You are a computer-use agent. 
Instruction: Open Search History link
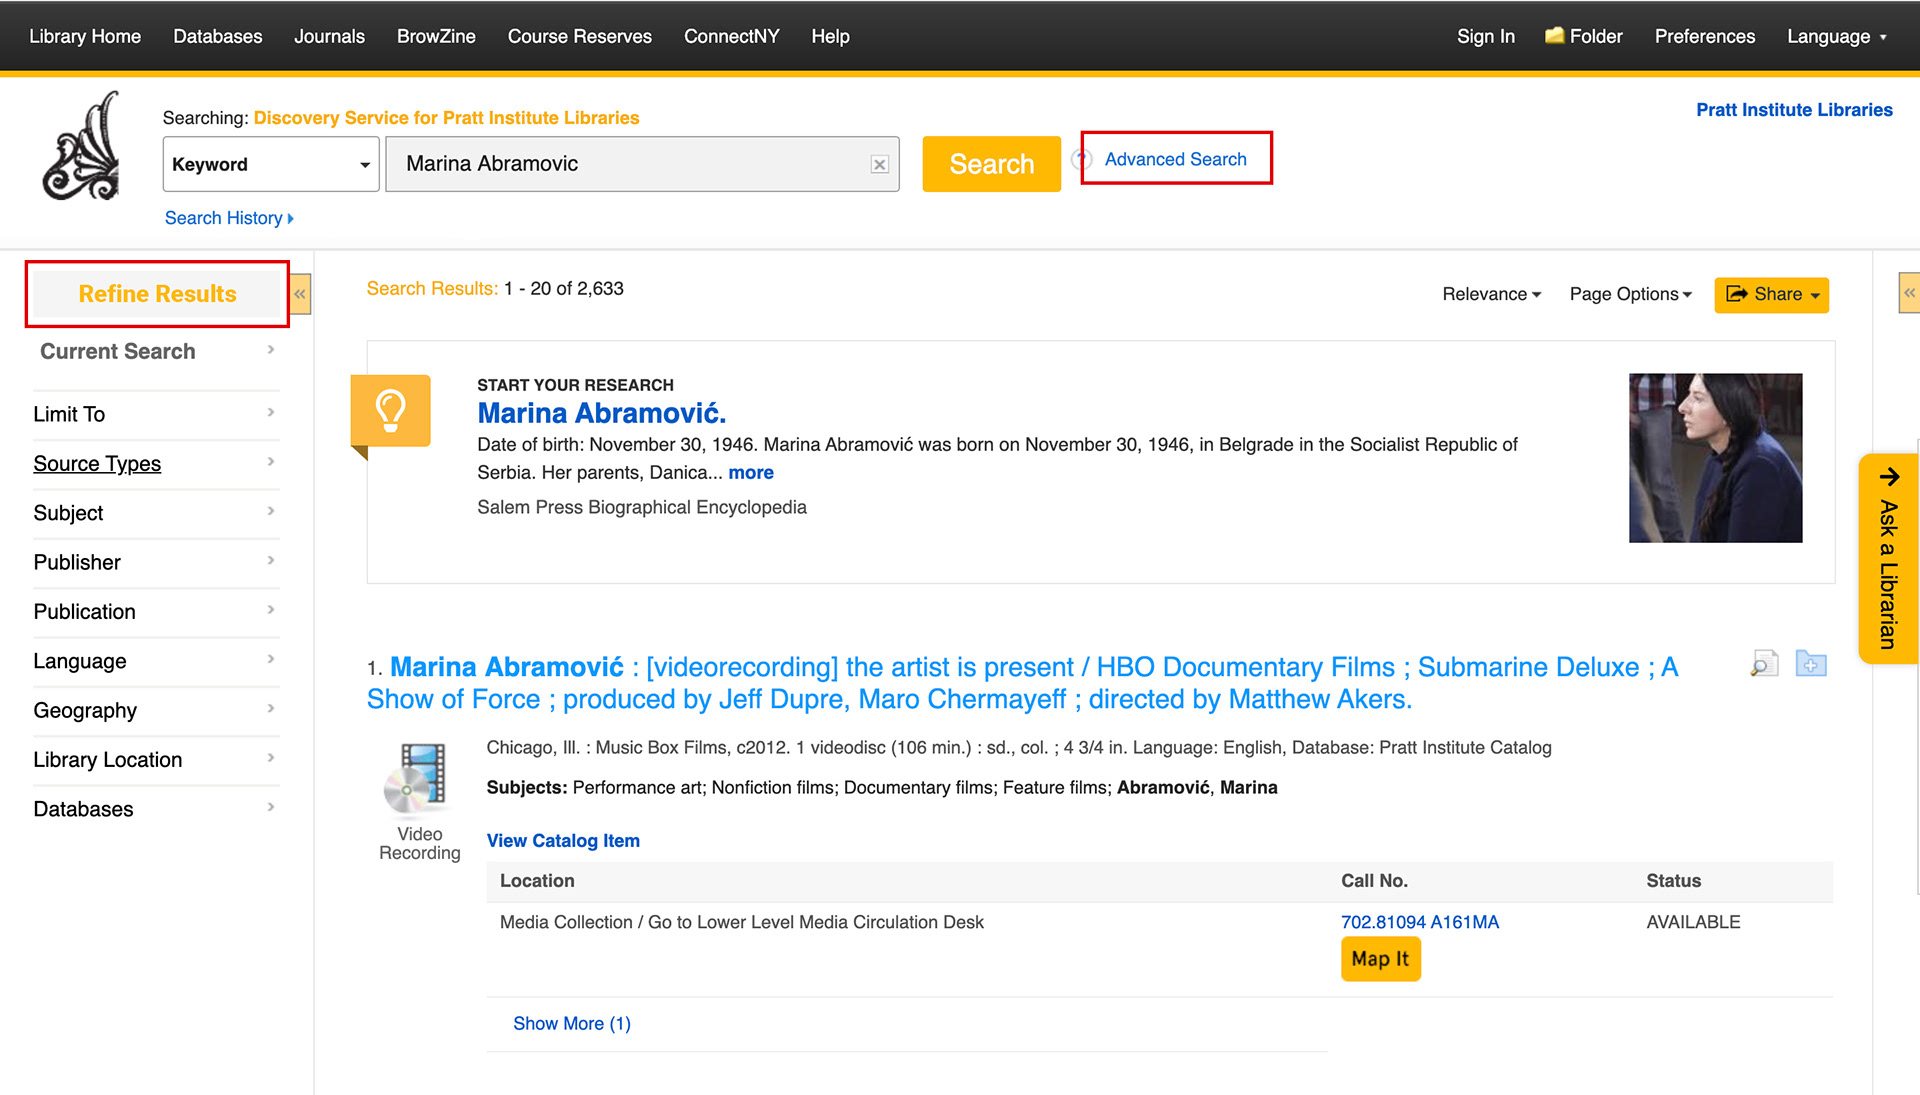pos(229,218)
